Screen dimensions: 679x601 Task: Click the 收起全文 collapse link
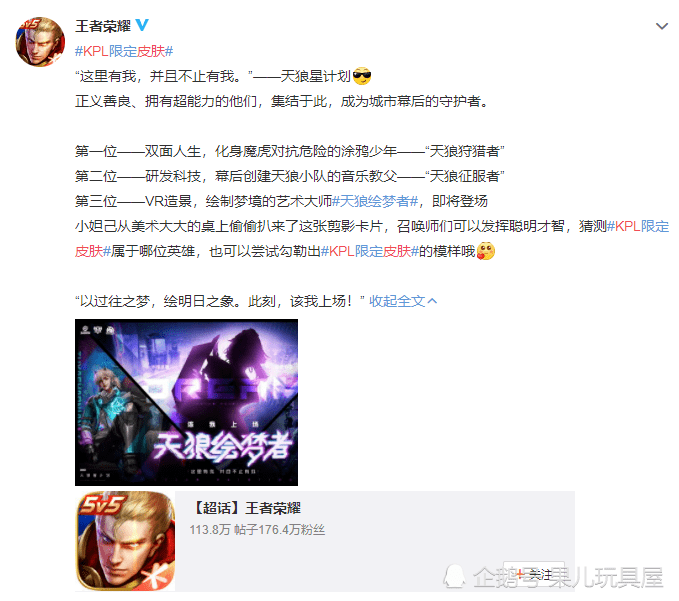397,301
